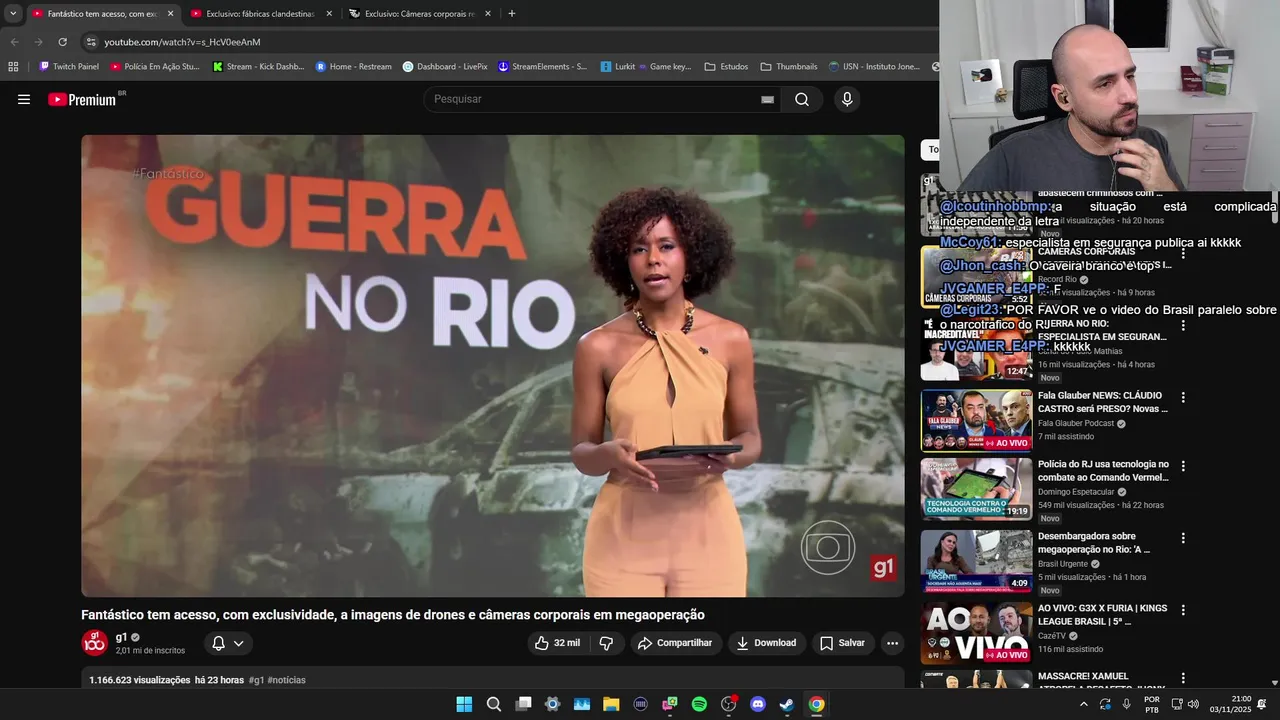Go to YouTube Premium home logo

pos(83,99)
